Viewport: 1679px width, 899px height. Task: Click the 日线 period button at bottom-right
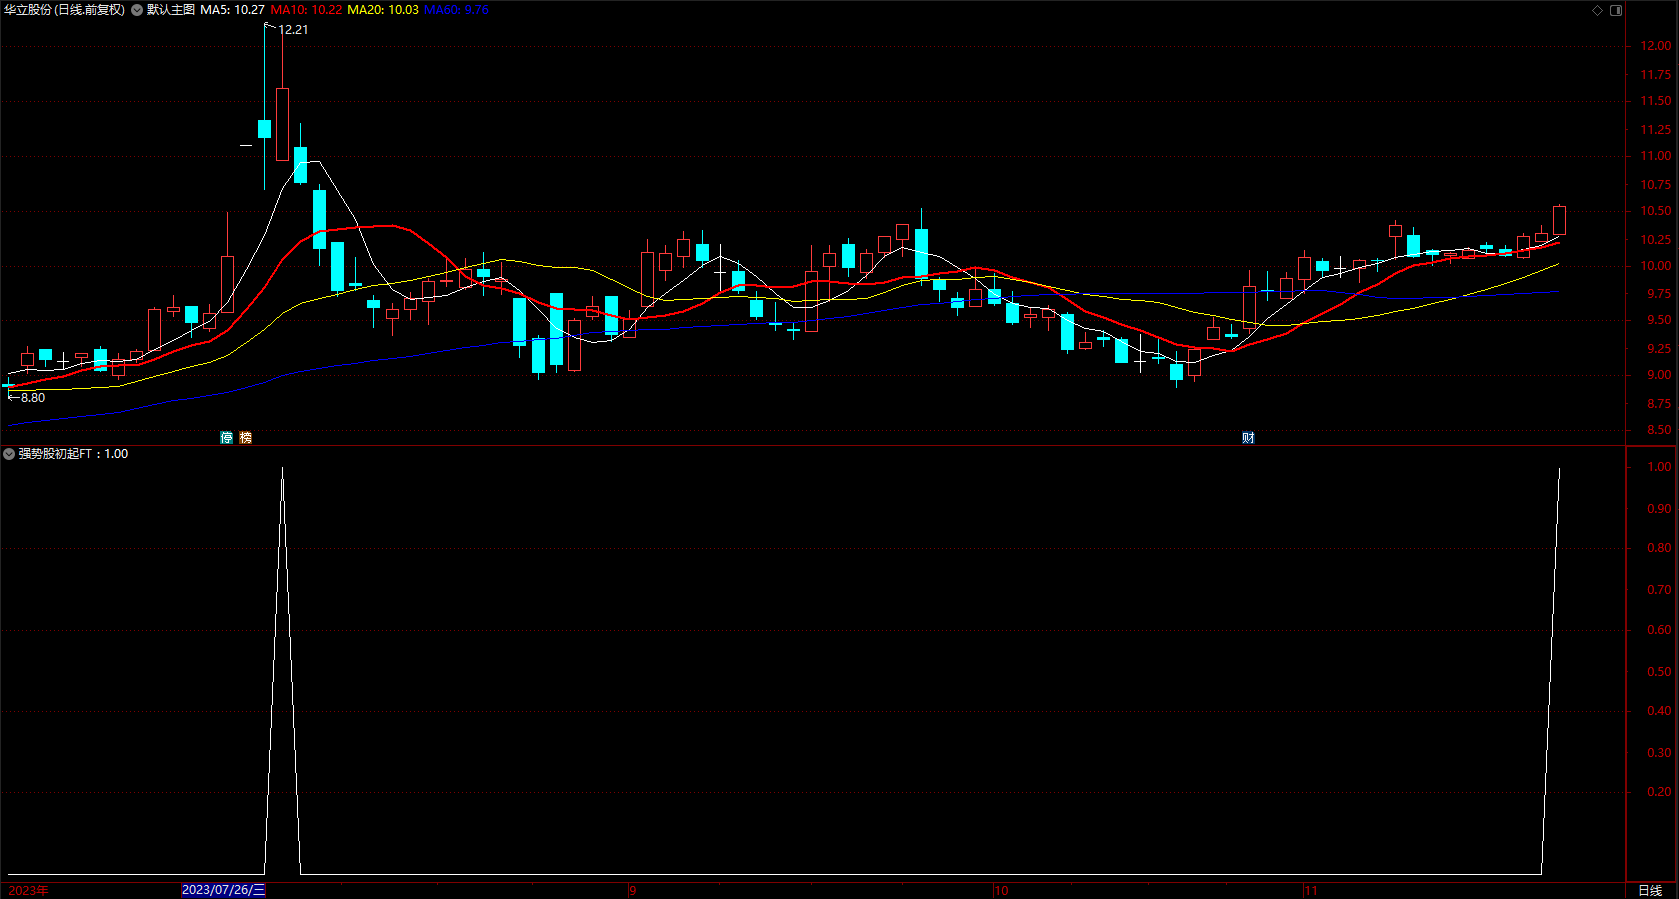pos(1650,891)
